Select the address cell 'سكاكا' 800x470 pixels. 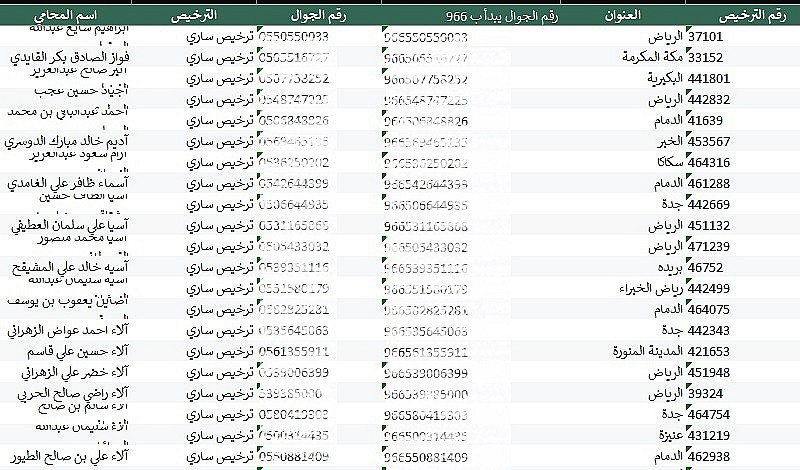(670, 162)
